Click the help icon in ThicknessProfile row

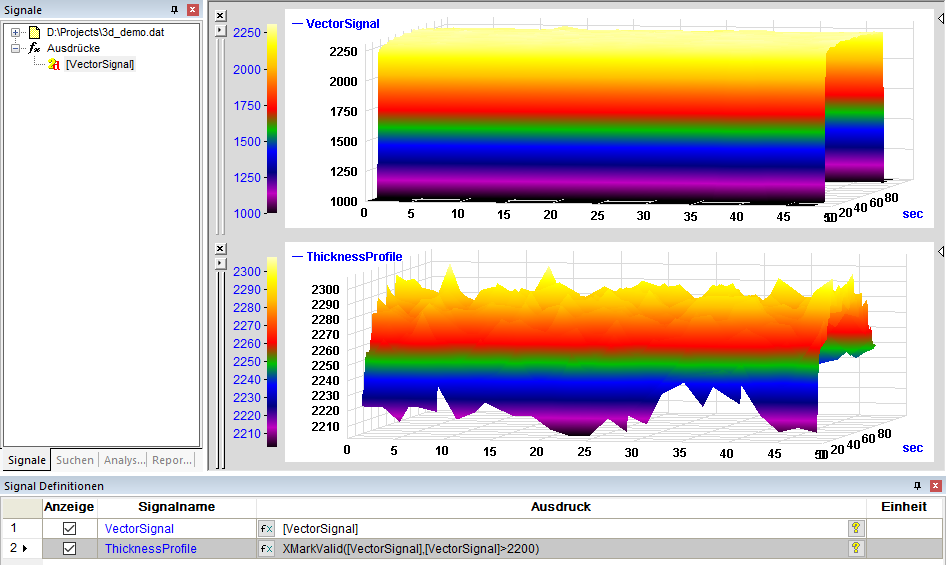tap(856, 548)
